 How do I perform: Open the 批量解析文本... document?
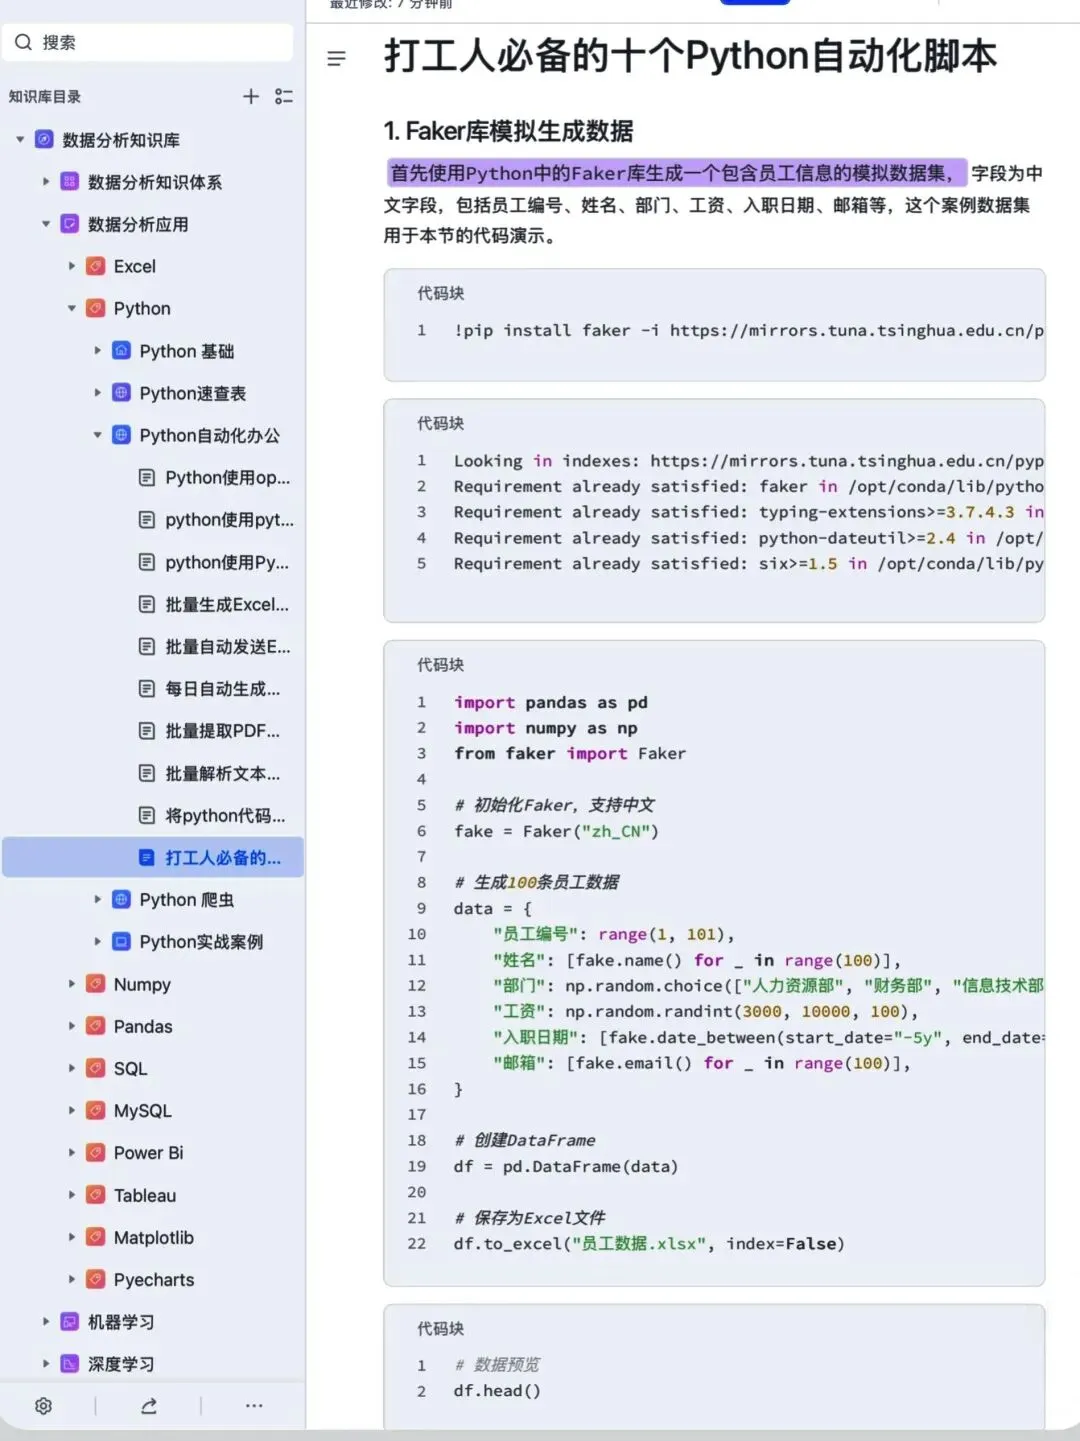(x=223, y=773)
